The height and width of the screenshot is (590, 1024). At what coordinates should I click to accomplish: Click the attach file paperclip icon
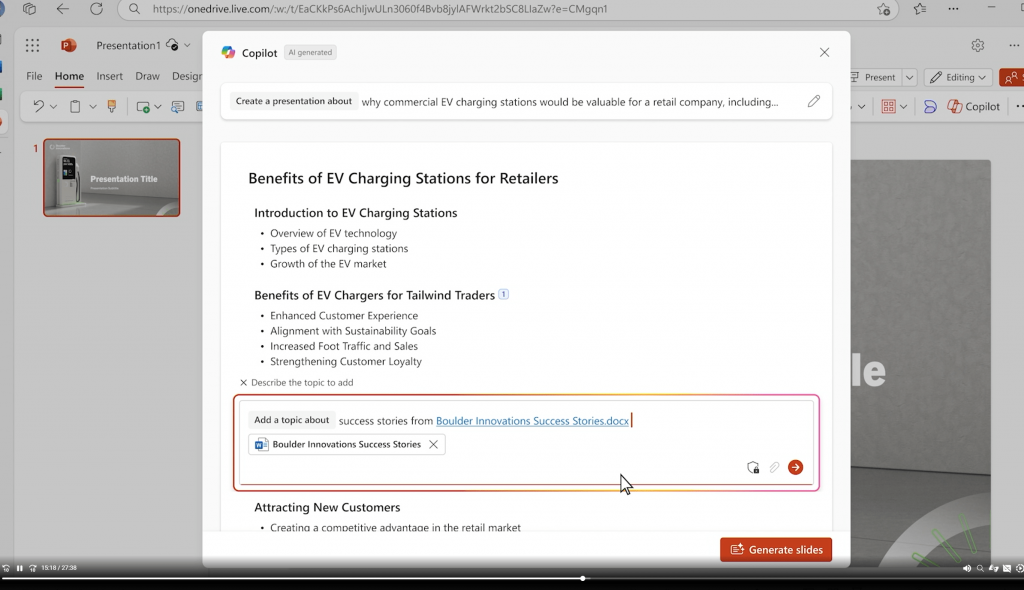(774, 467)
